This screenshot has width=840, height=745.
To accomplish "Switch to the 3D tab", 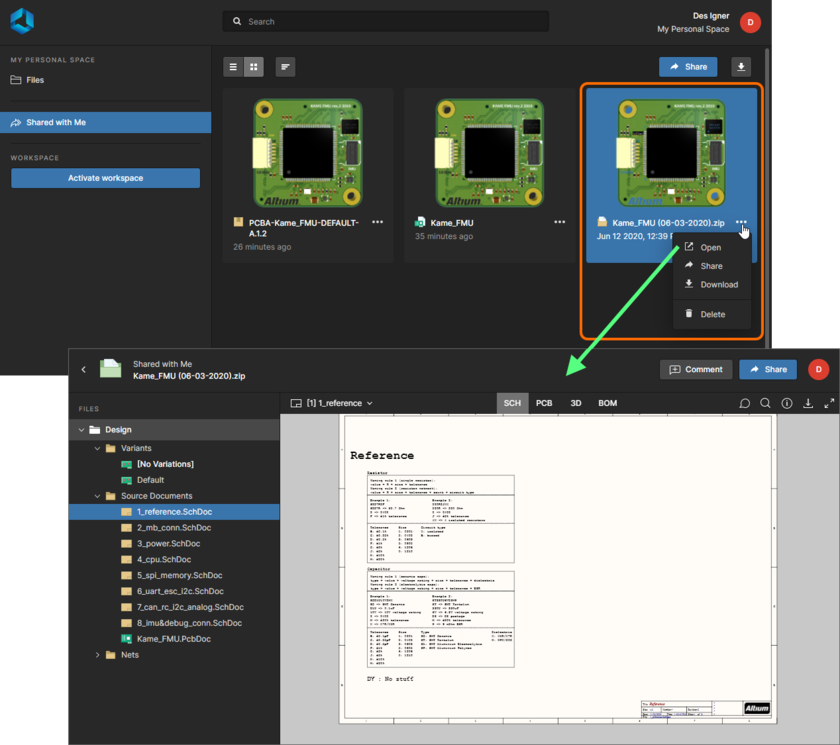I will coord(575,403).
